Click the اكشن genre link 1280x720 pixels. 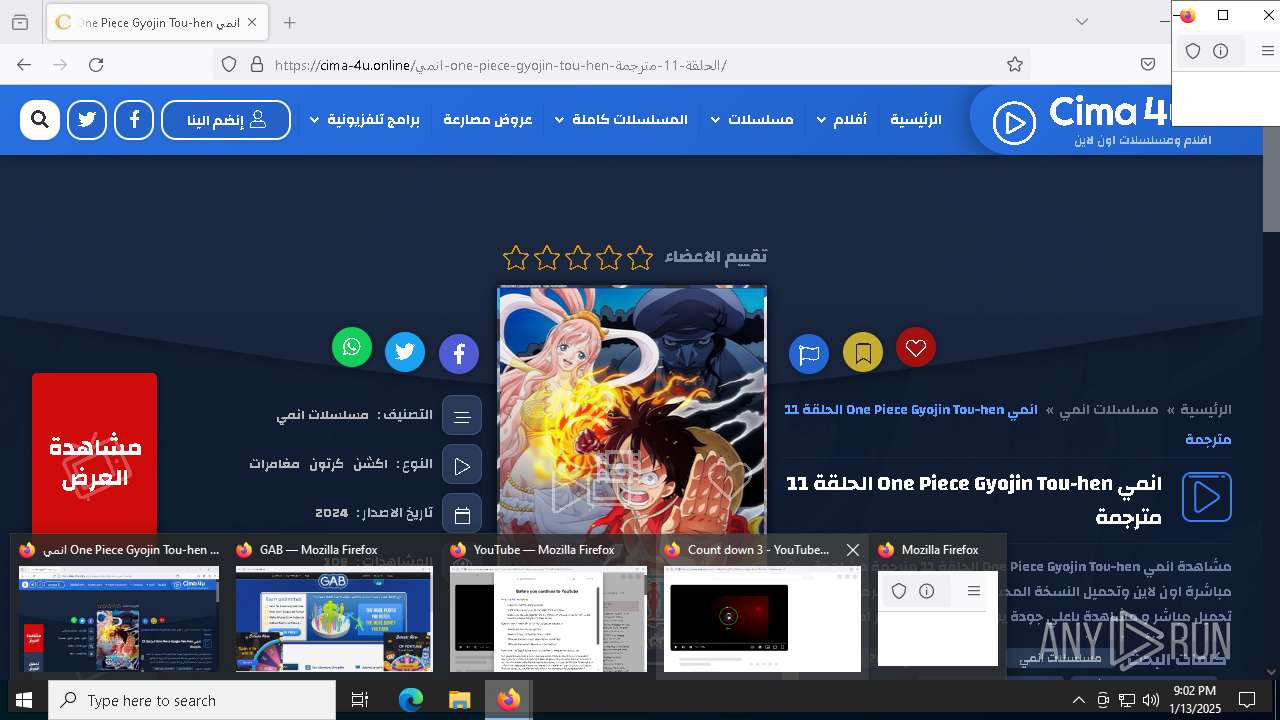[x=371, y=464]
